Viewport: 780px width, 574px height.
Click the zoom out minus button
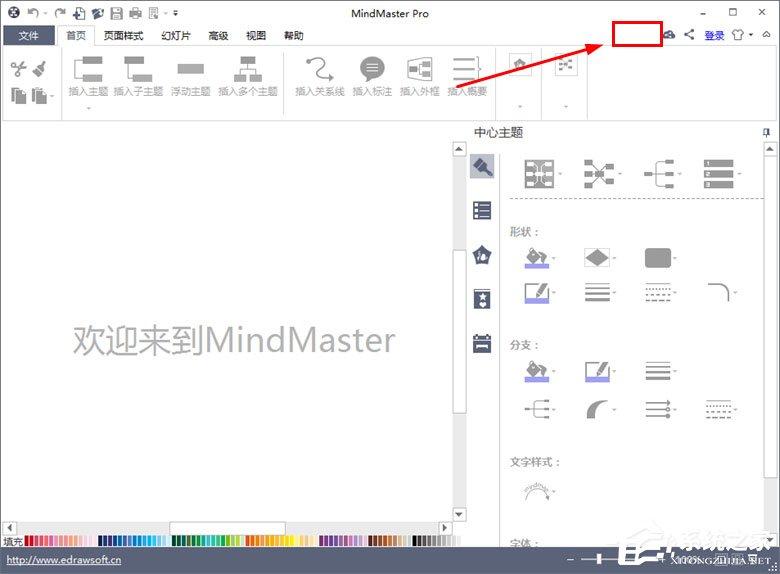coord(570,560)
